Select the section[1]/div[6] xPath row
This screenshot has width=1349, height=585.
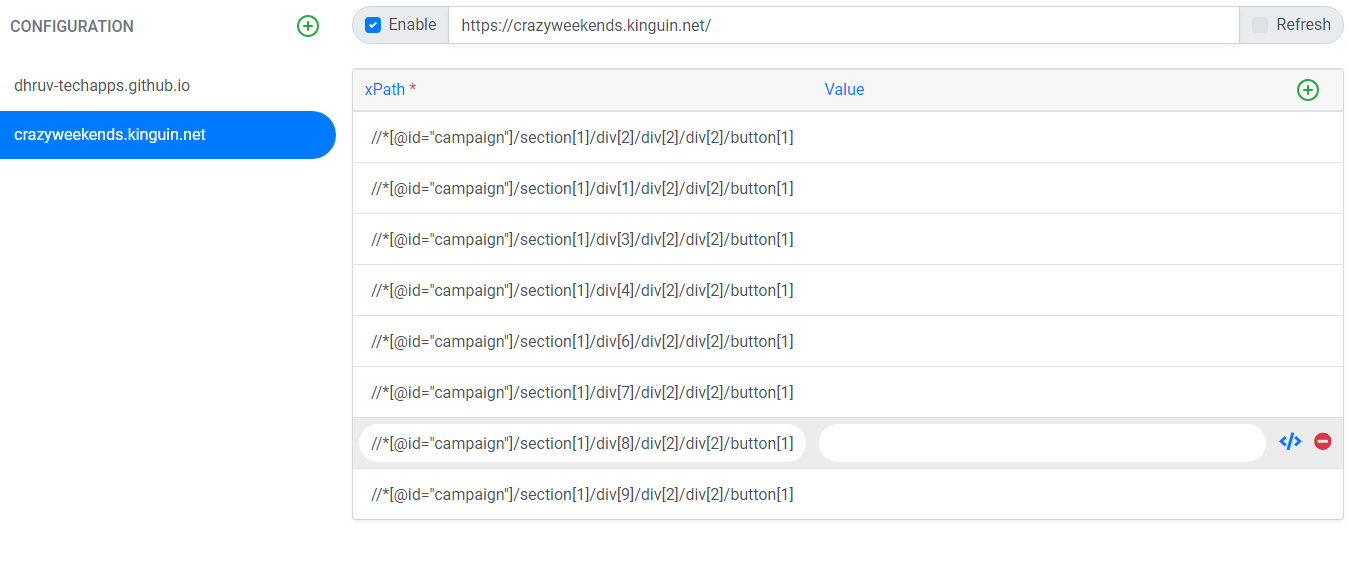click(x=847, y=341)
